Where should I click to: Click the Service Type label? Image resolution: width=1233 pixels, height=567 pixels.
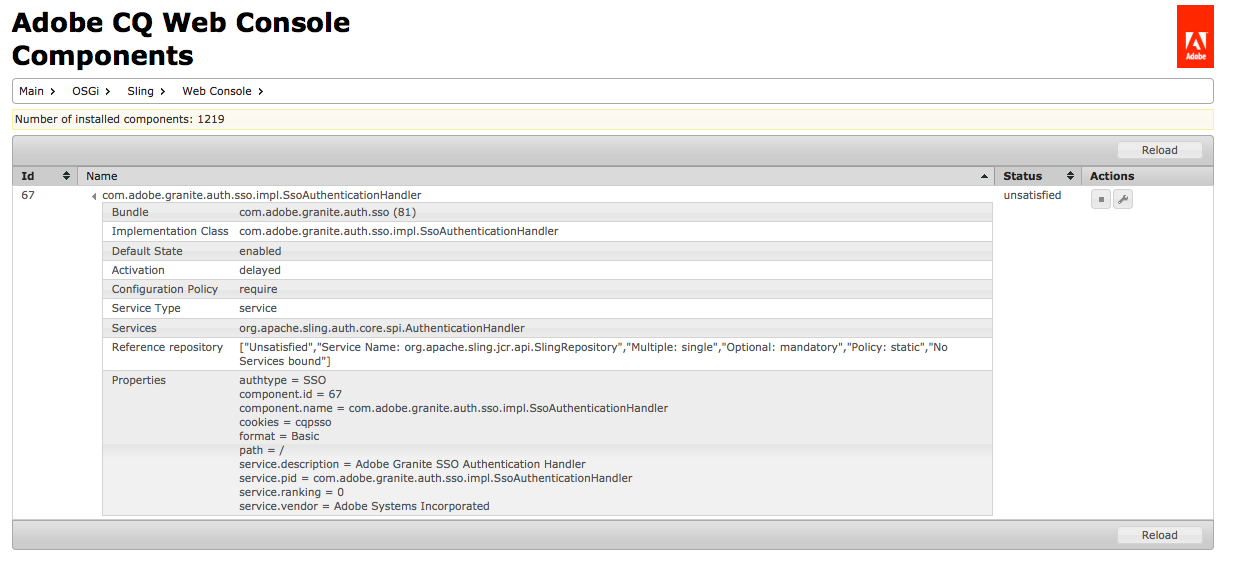(x=146, y=308)
